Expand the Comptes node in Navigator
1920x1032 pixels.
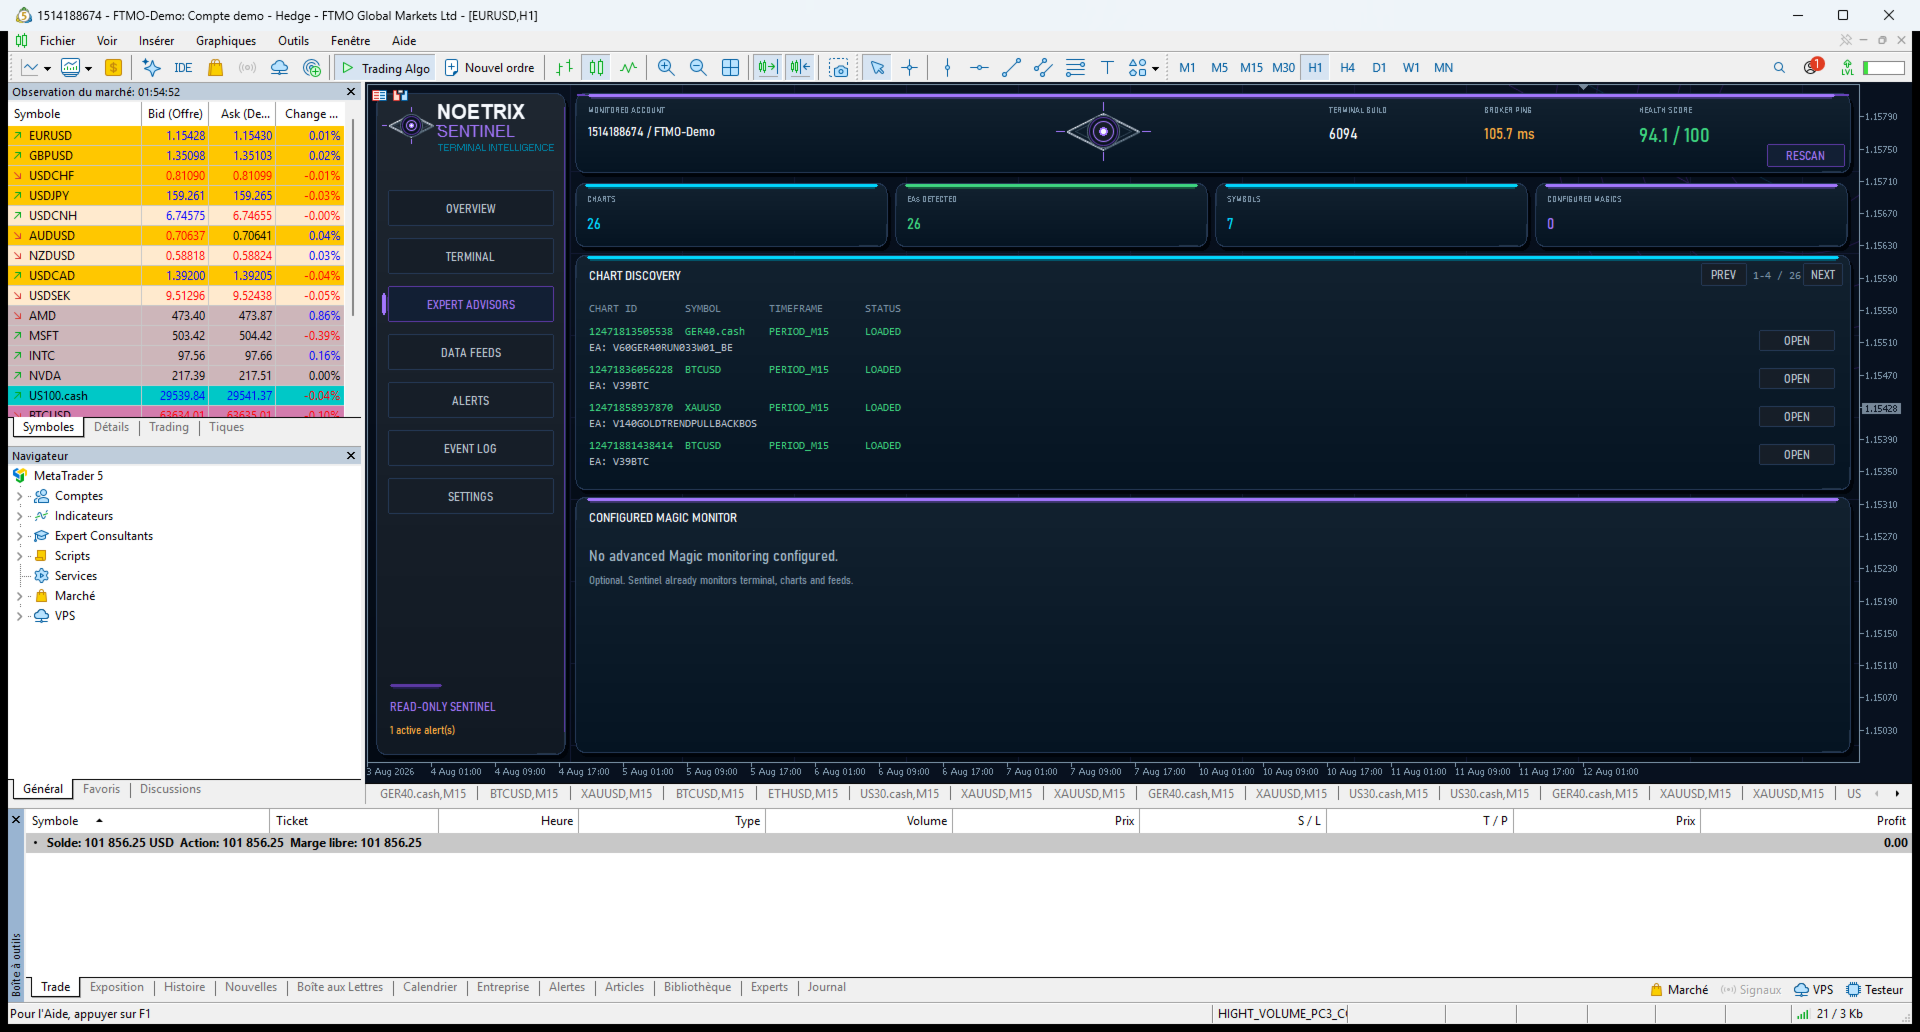19,496
